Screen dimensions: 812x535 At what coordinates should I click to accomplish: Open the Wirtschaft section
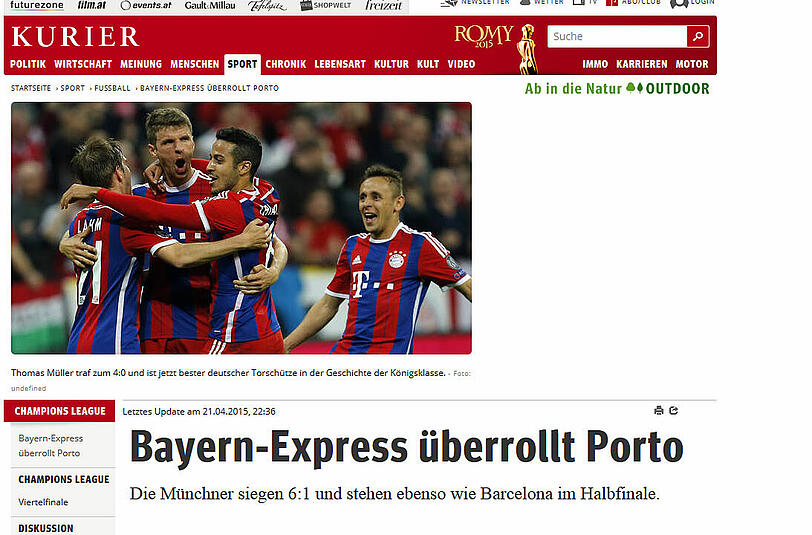83,64
